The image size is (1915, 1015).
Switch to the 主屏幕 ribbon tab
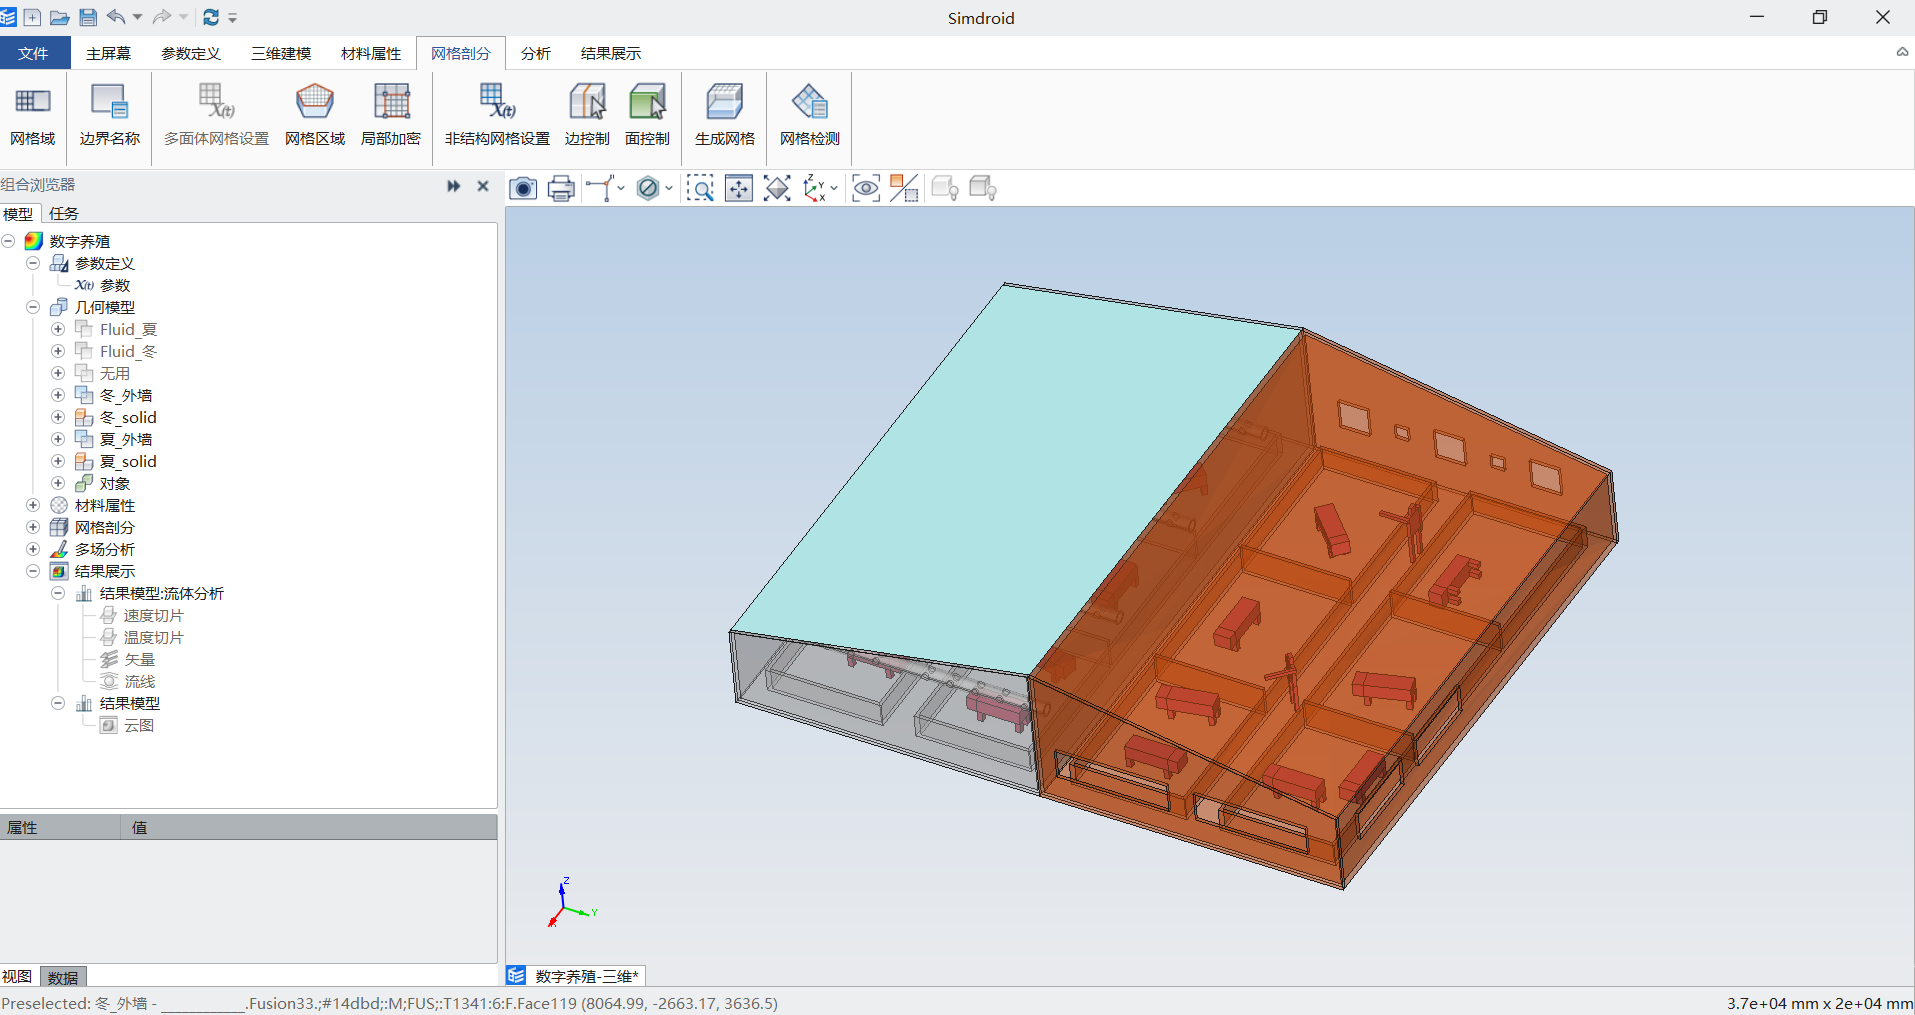(108, 53)
